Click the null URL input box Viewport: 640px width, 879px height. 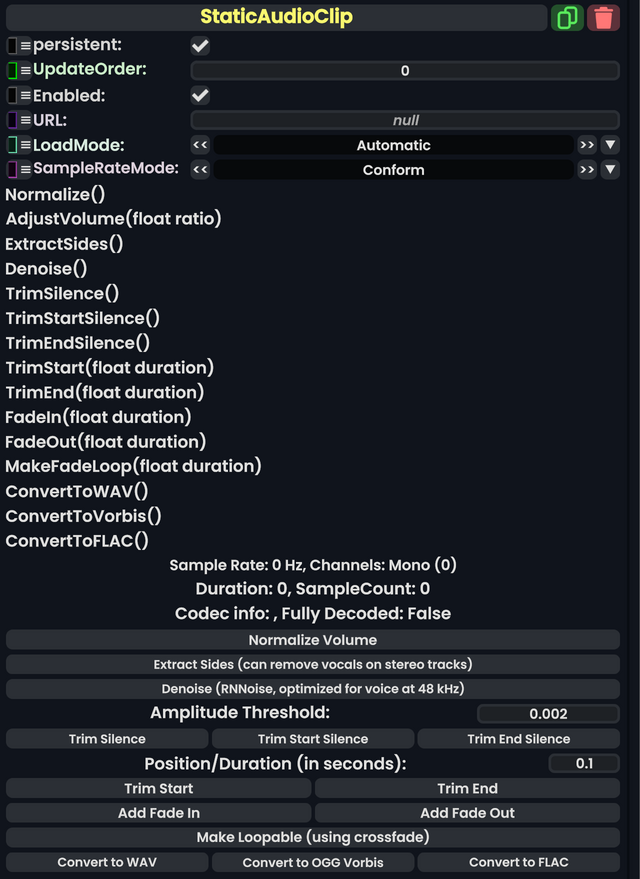click(405, 120)
